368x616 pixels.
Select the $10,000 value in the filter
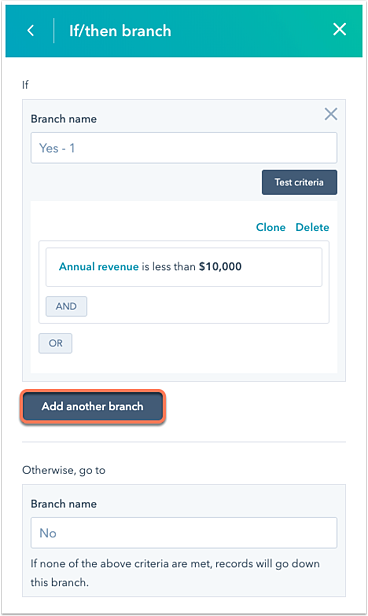220,267
